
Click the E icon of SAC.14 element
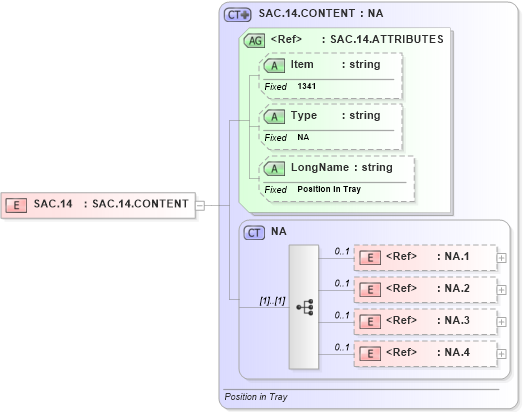click(16, 205)
